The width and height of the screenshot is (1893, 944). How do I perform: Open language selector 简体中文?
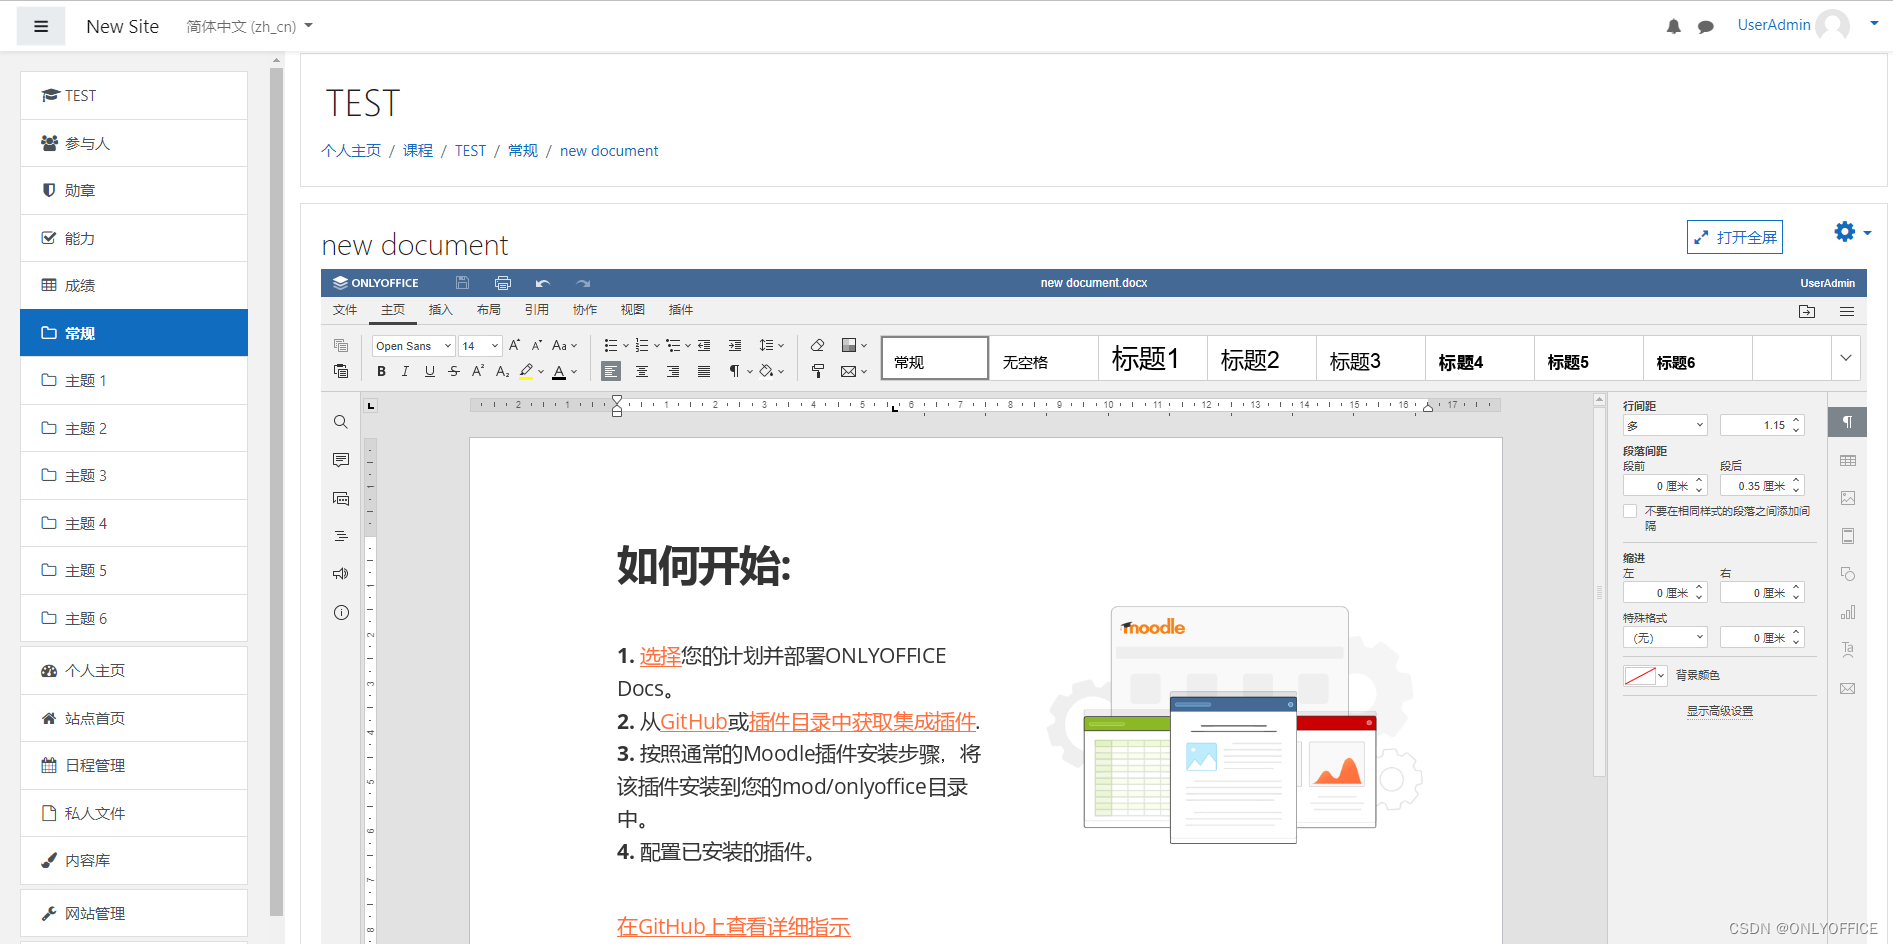249,27
